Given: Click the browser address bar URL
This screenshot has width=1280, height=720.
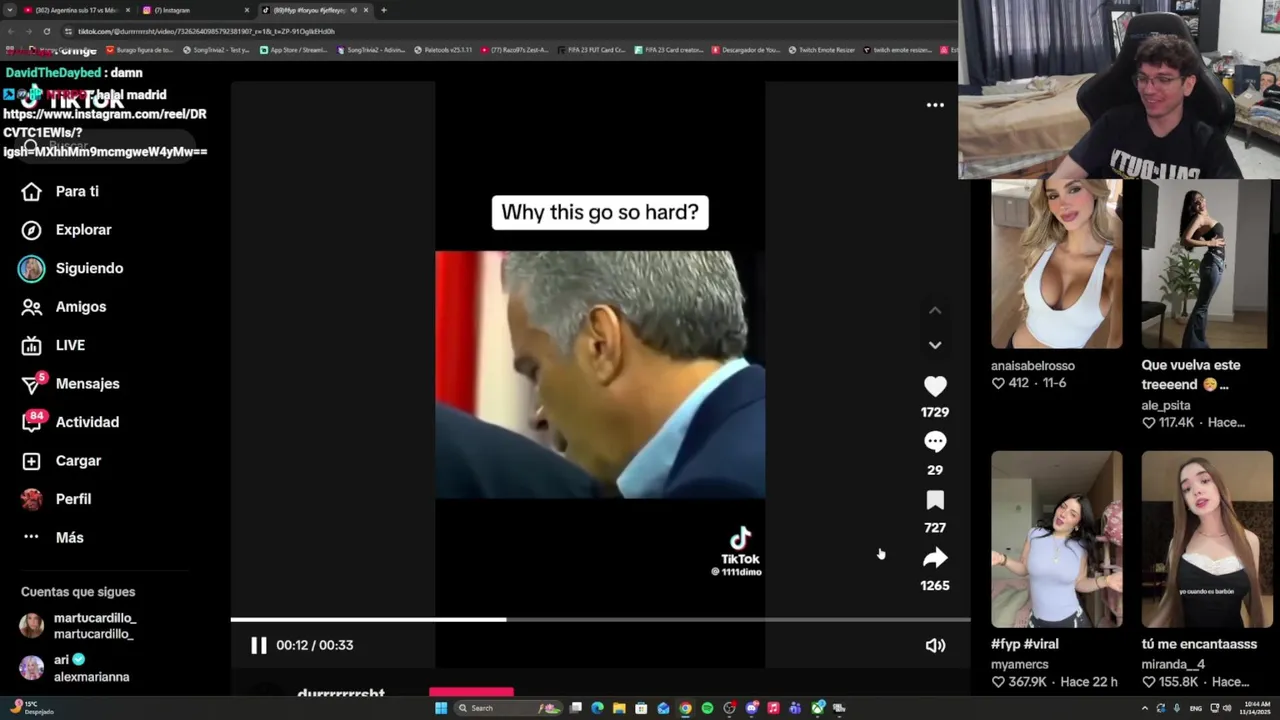Looking at the screenshot, I should 206,31.
